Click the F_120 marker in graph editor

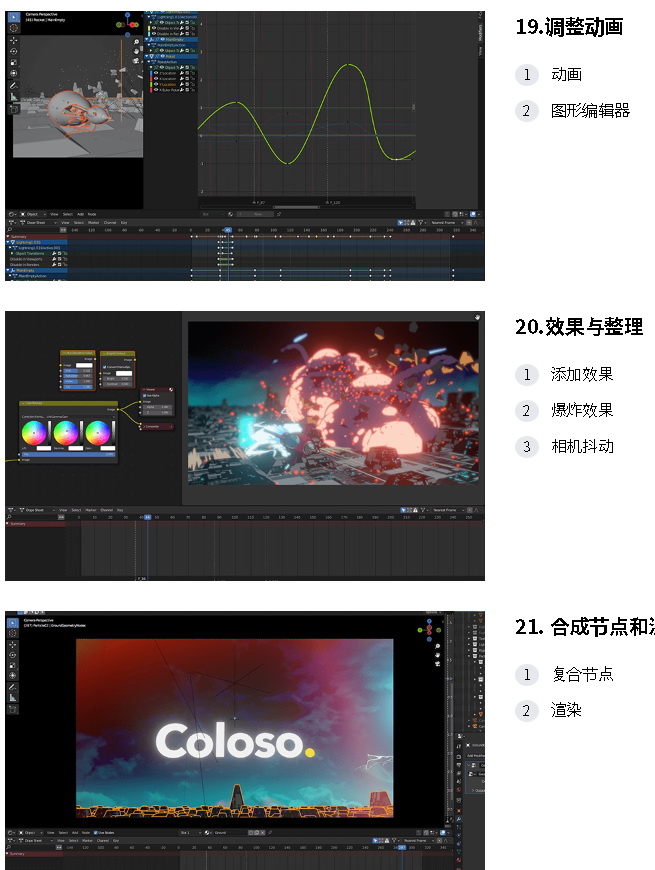[333, 203]
